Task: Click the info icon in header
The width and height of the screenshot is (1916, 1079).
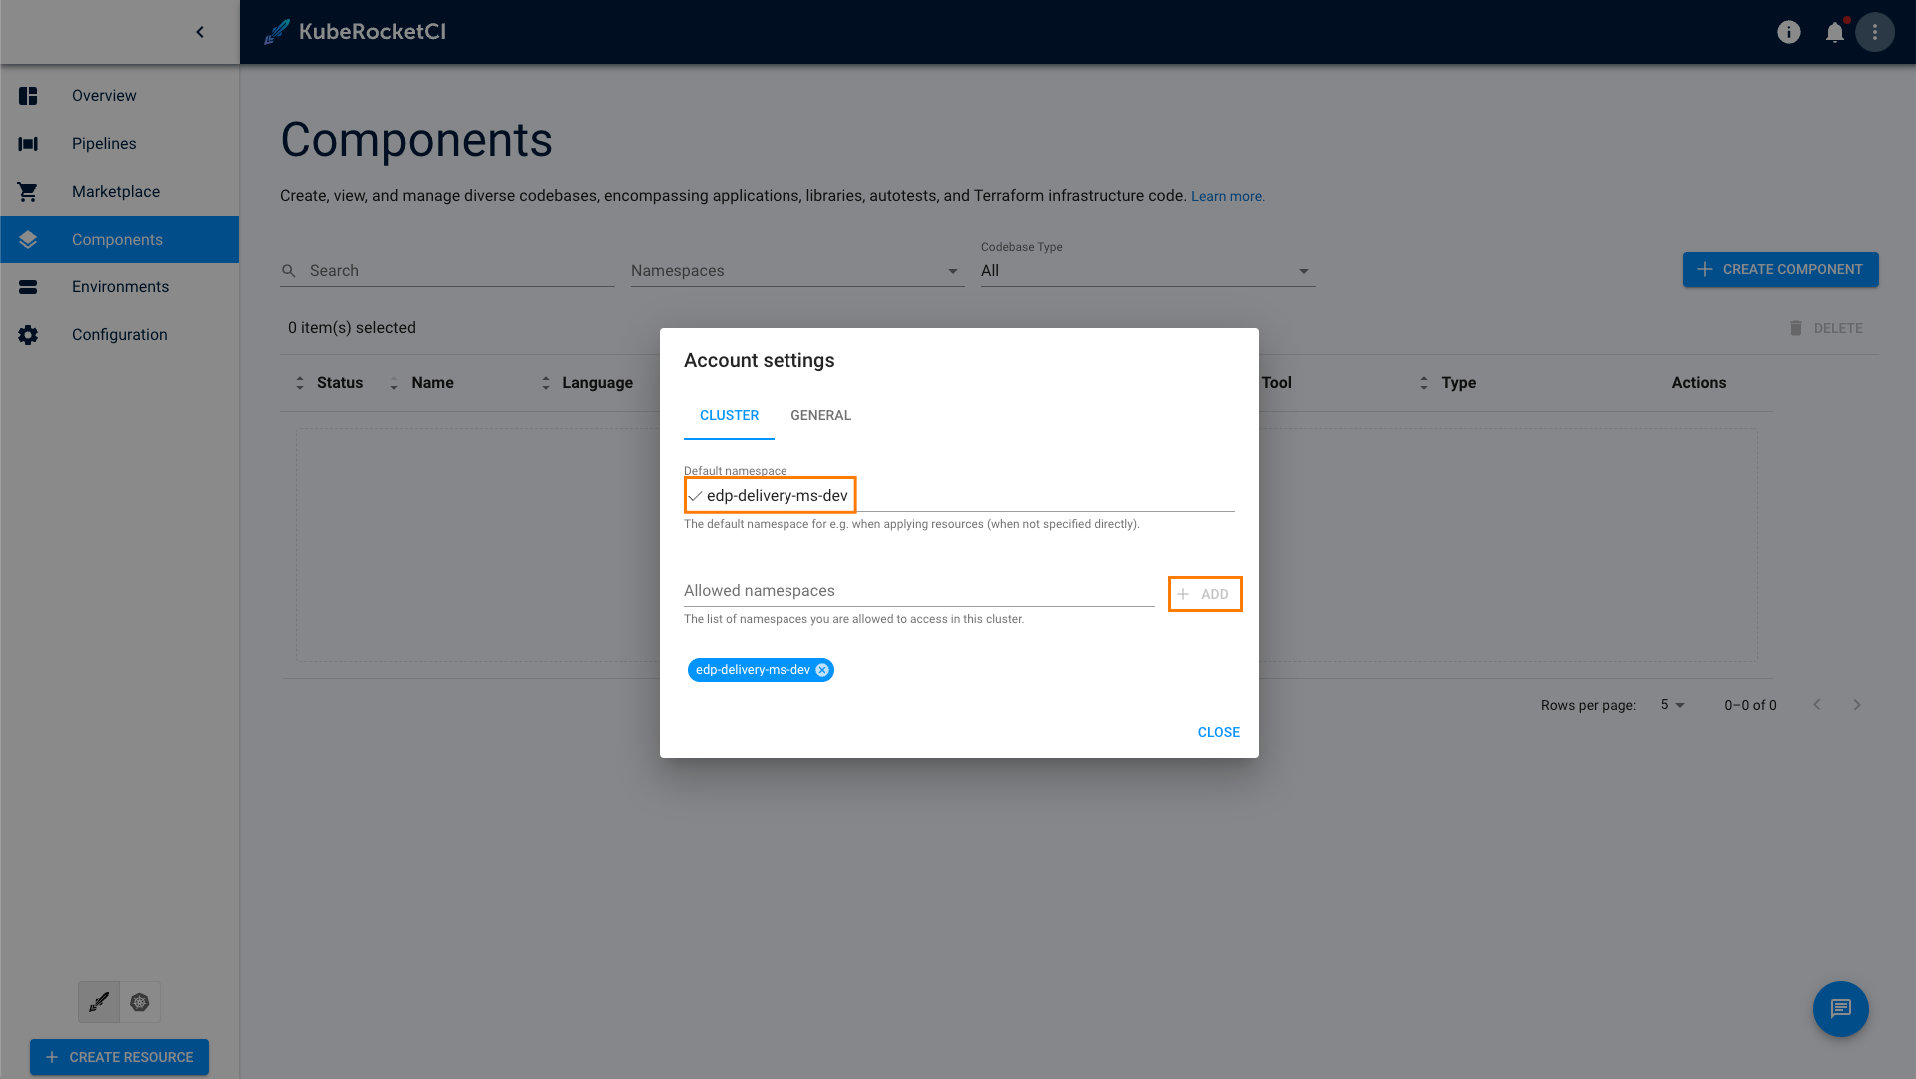Action: tap(1788, 32)
